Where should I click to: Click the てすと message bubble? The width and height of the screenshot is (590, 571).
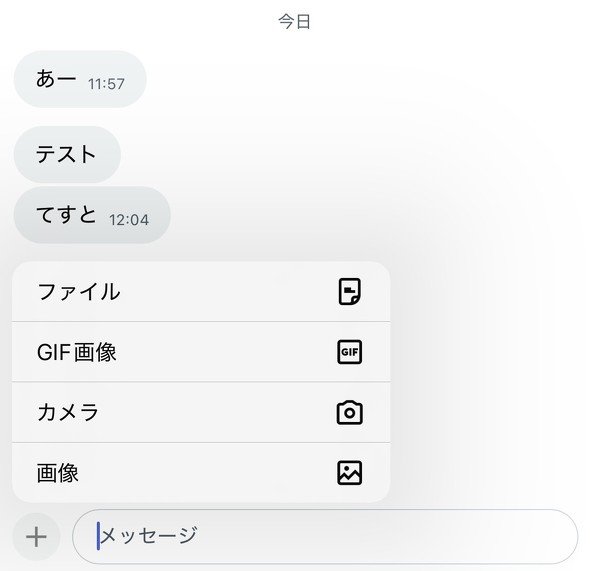[x=92, y=215]
